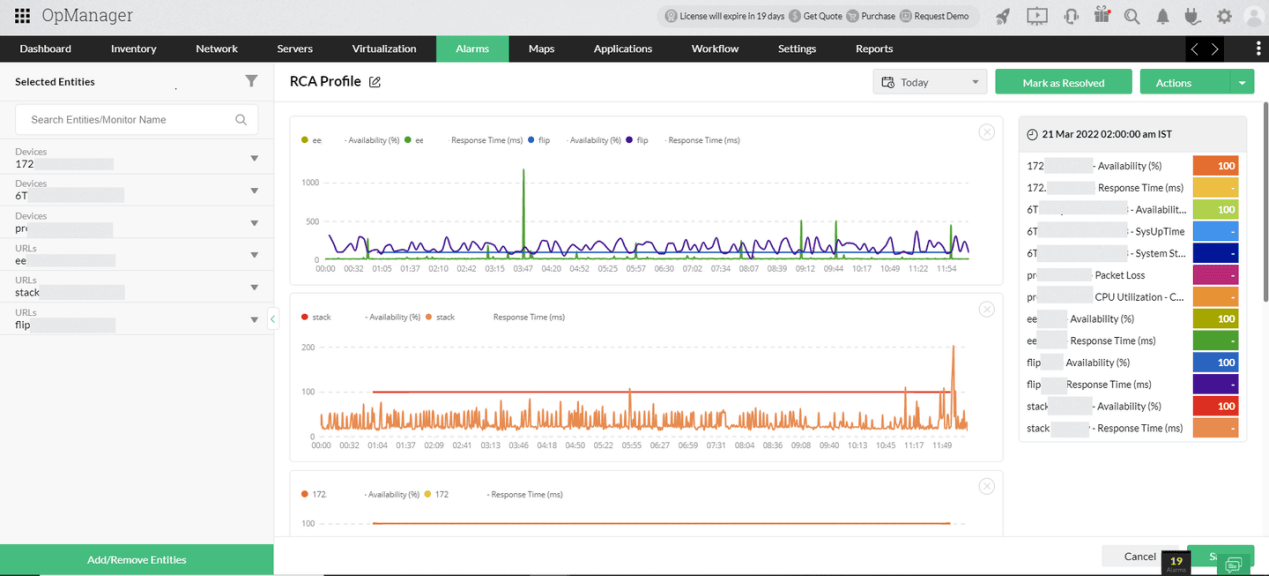The height and width of the screenshot is (576, 1269).
Task: Open the search magnifier in top bar
Action: (x=1131, y=16)
